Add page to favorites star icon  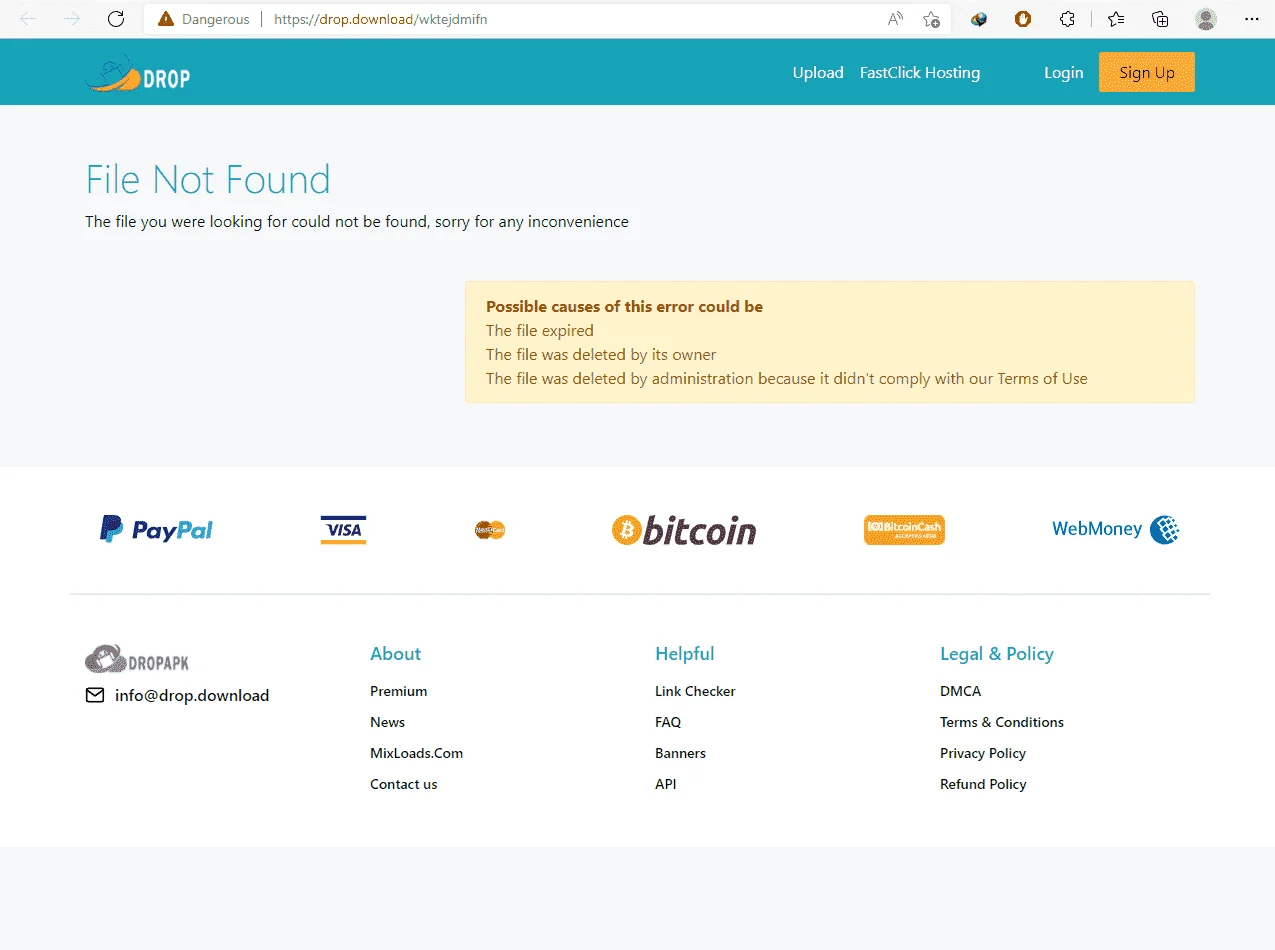click(x=931, y=19)
